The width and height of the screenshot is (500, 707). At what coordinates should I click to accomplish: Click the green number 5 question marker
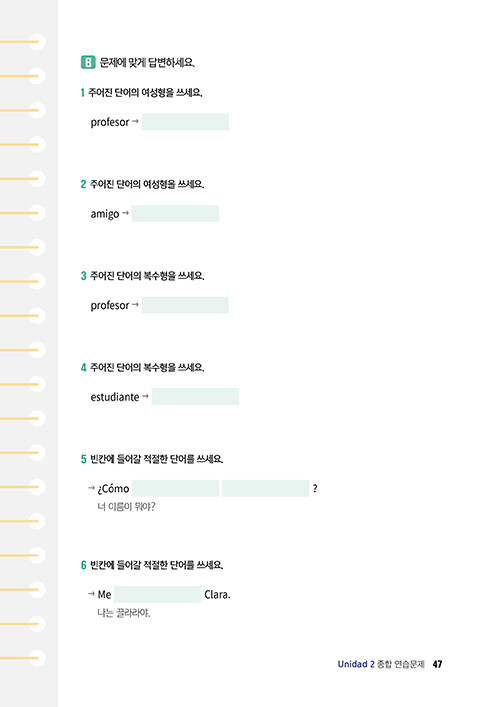[x=83, y=459]
